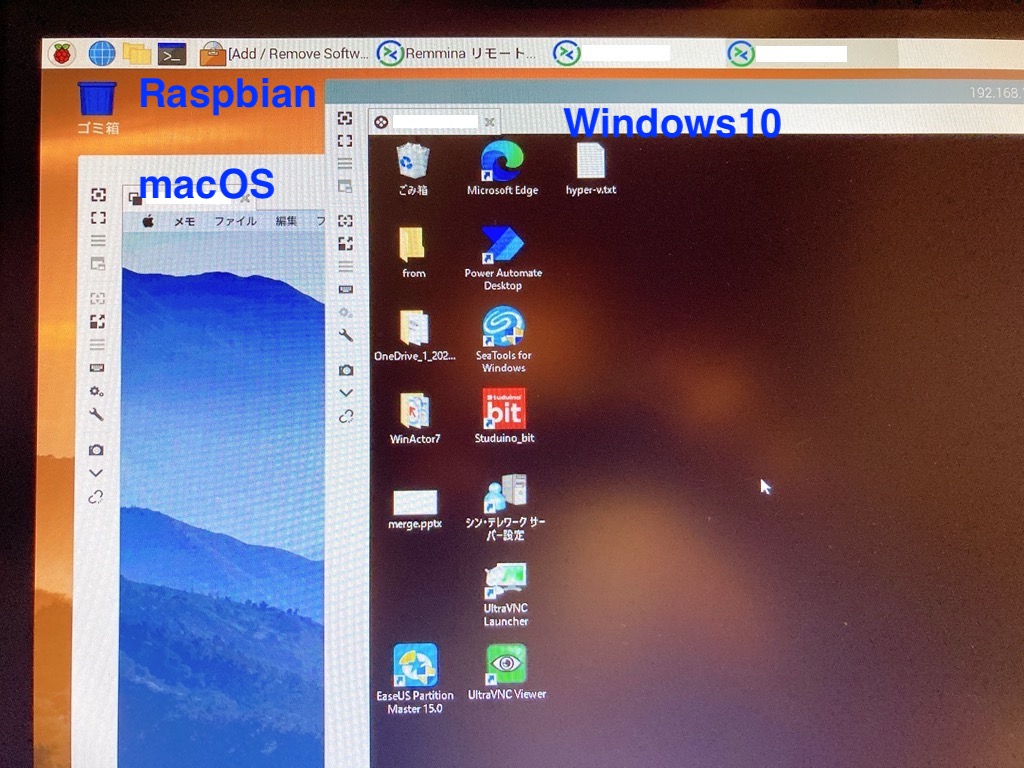The image size is (1024, 768).
Task: Disconnect the Windows 10 remote session
Action: 346,416
